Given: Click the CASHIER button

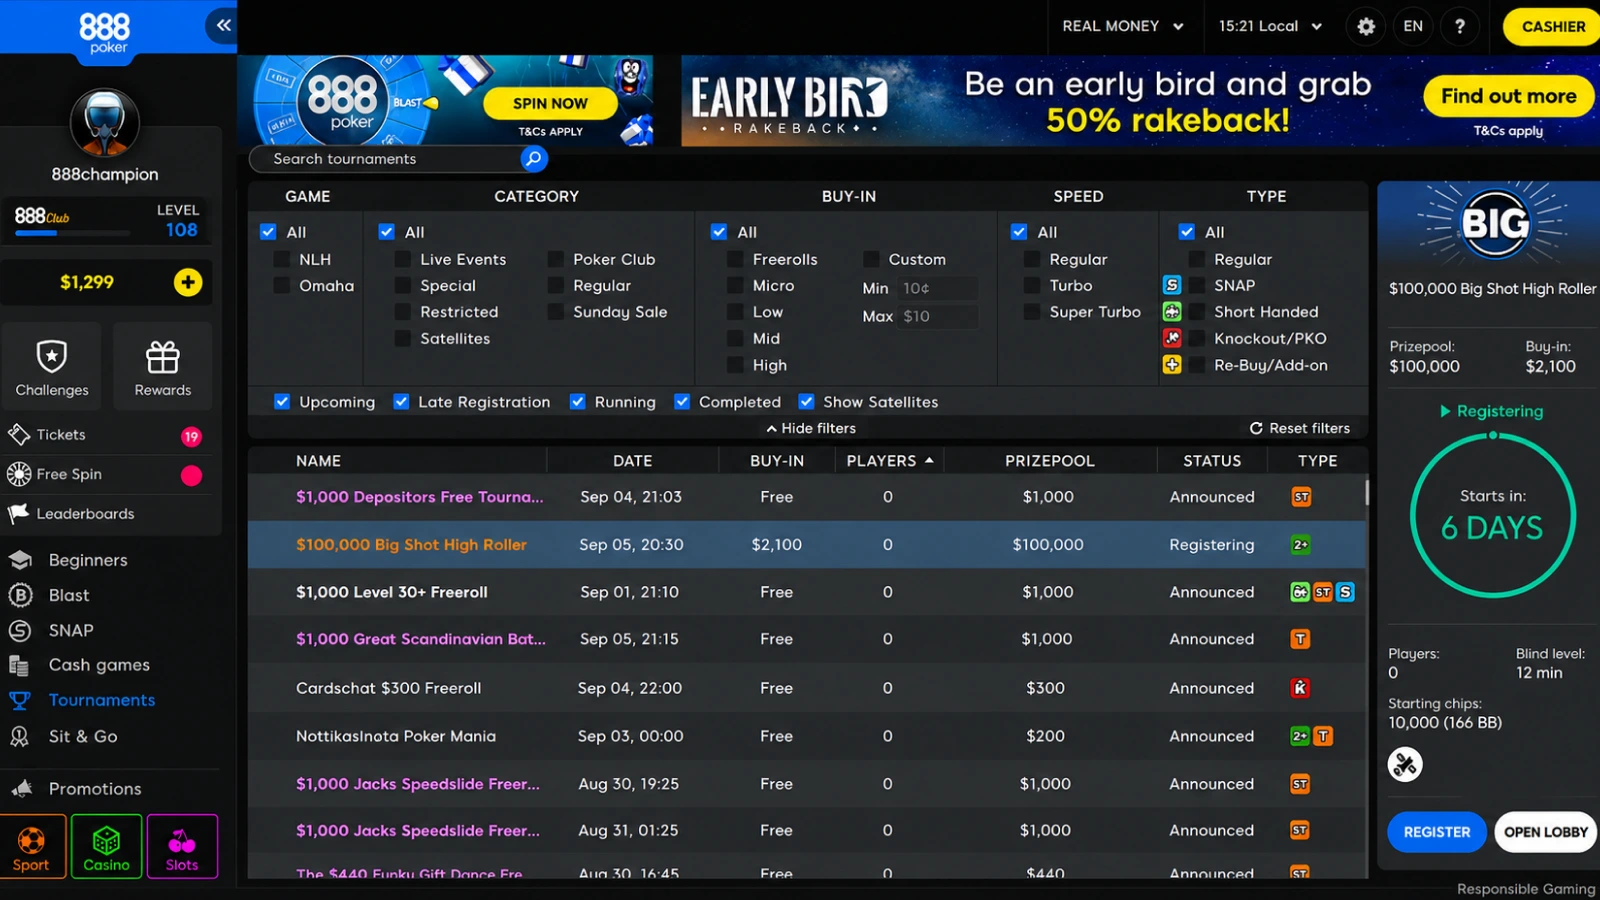Looking at the screenshot, I should (x=1553, y=27).
